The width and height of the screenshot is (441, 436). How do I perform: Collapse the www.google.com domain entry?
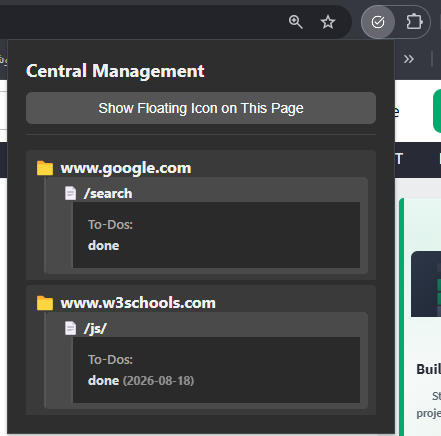click(x=126, y=168)
